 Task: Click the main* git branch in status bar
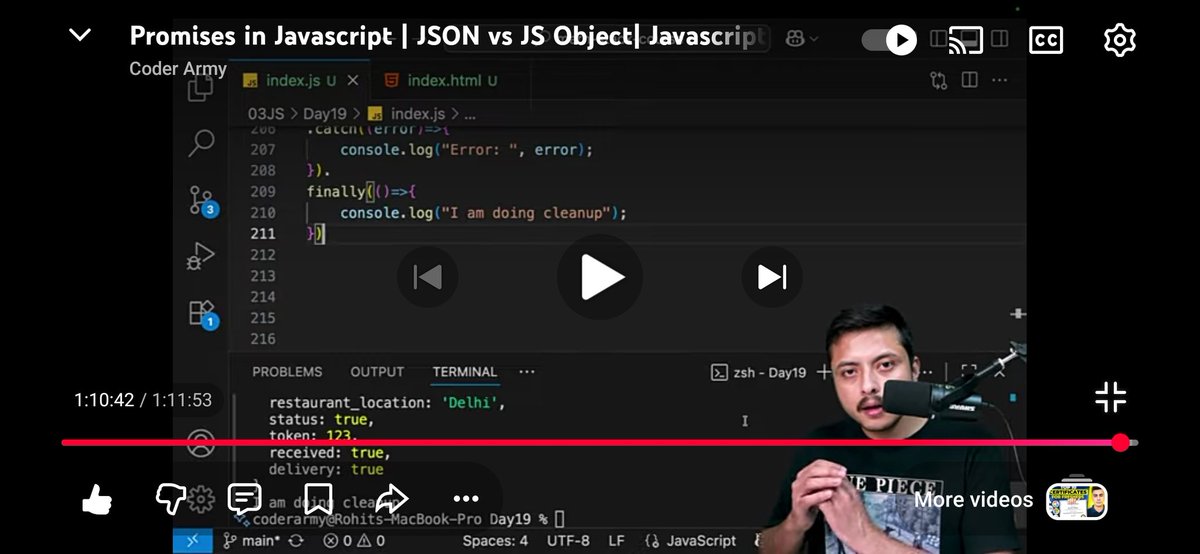[251, 540]
